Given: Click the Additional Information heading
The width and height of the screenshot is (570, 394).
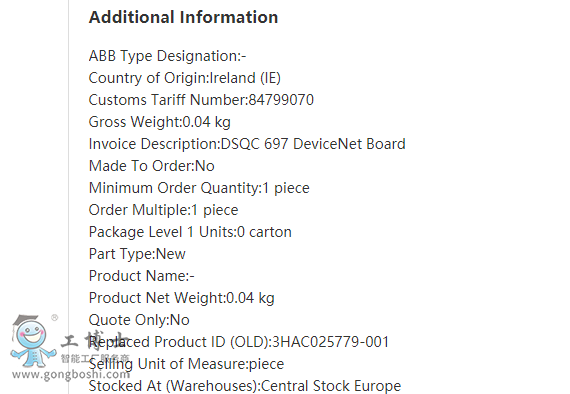Looking at the screenshot, I should (x=184, y=17).
